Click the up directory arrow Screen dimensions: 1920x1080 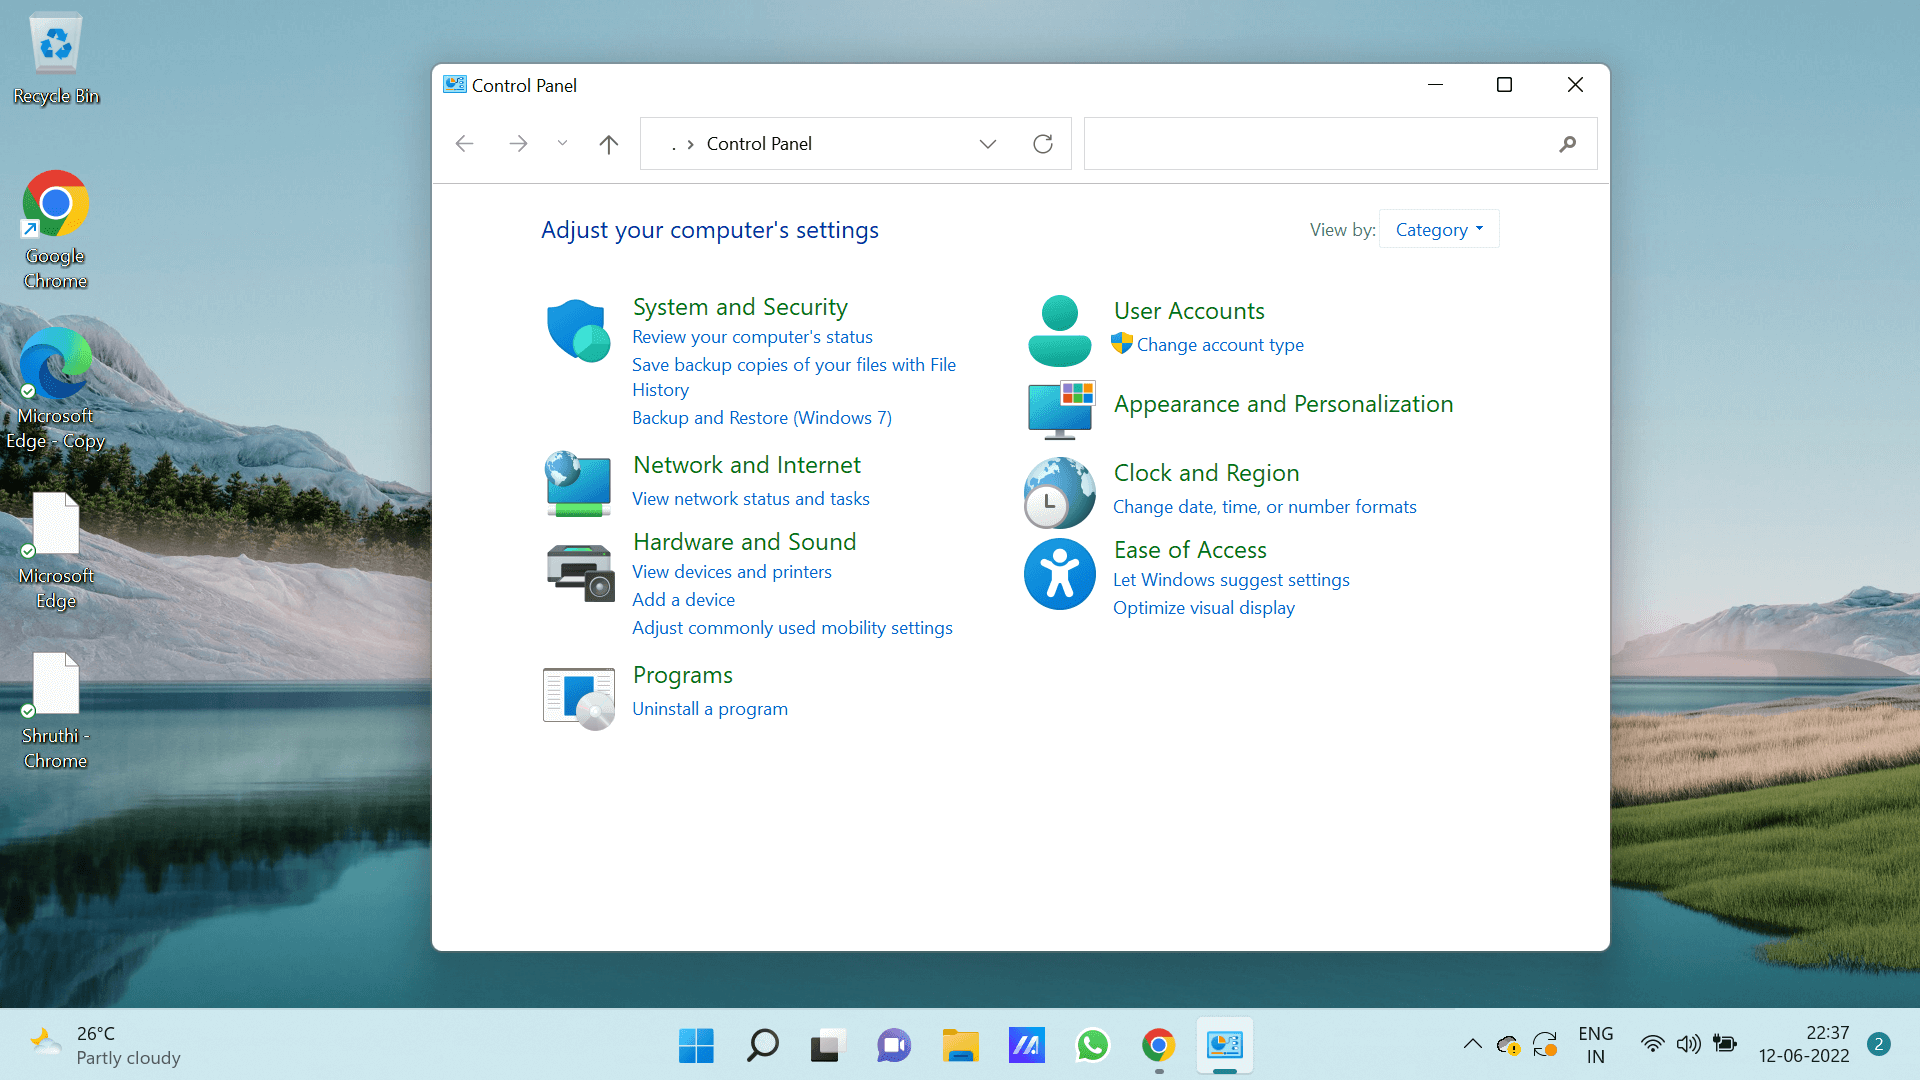tap(608, 144)
